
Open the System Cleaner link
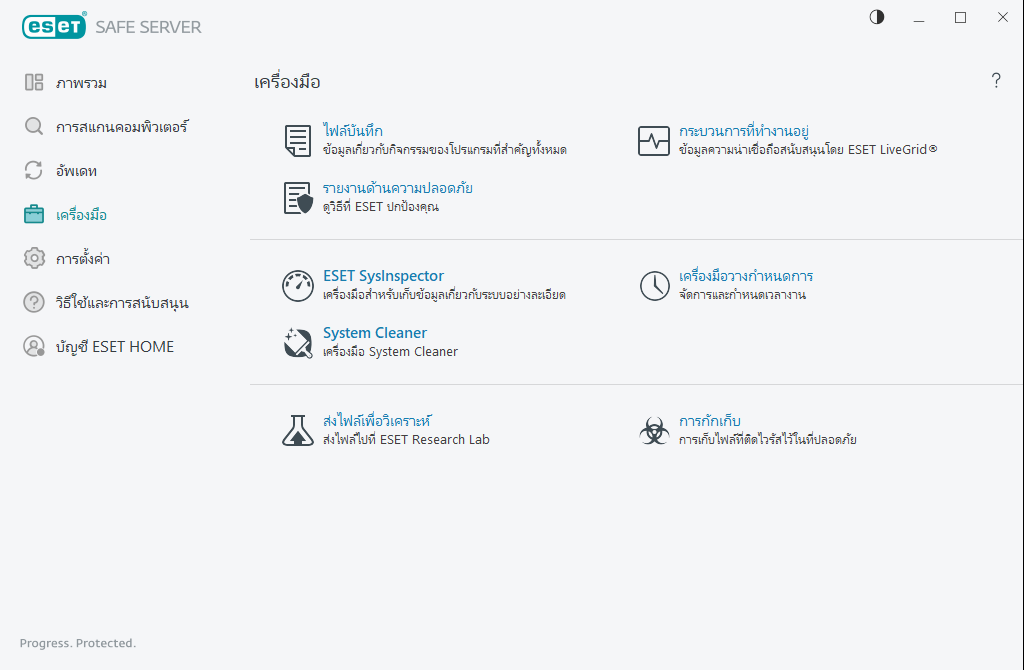[375, 333]
